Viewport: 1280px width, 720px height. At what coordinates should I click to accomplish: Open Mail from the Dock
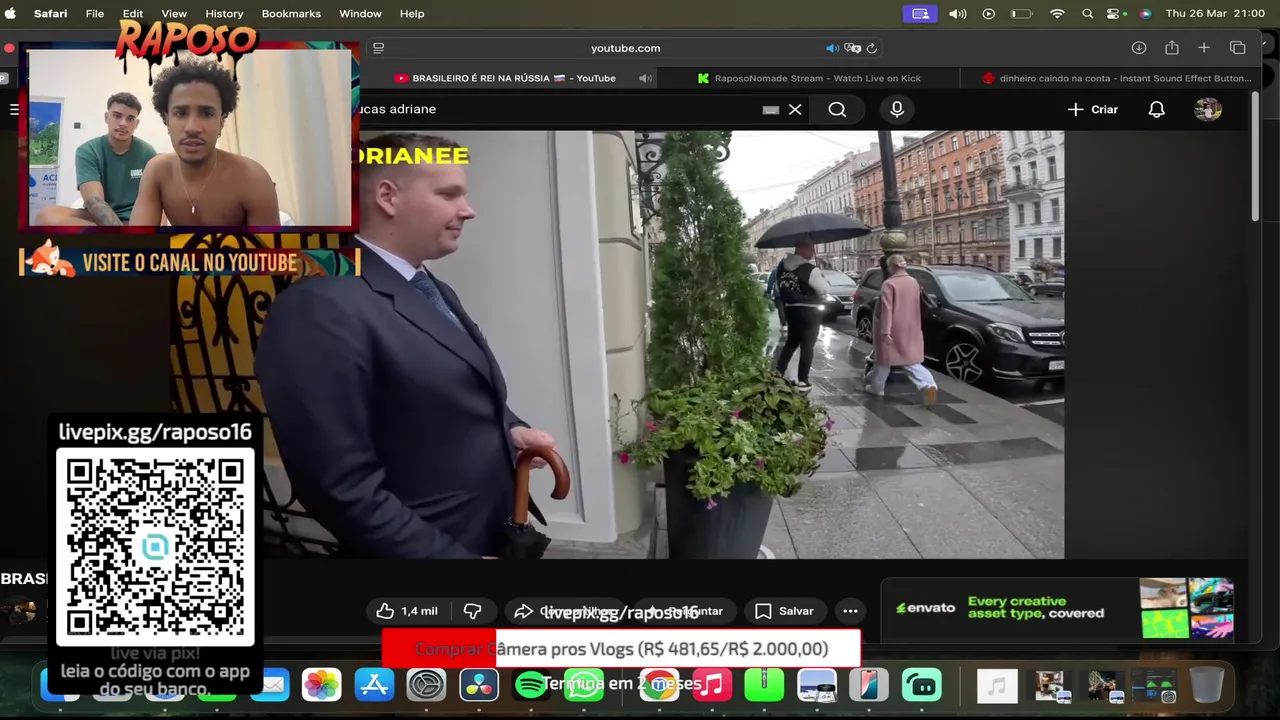point(272,685)
